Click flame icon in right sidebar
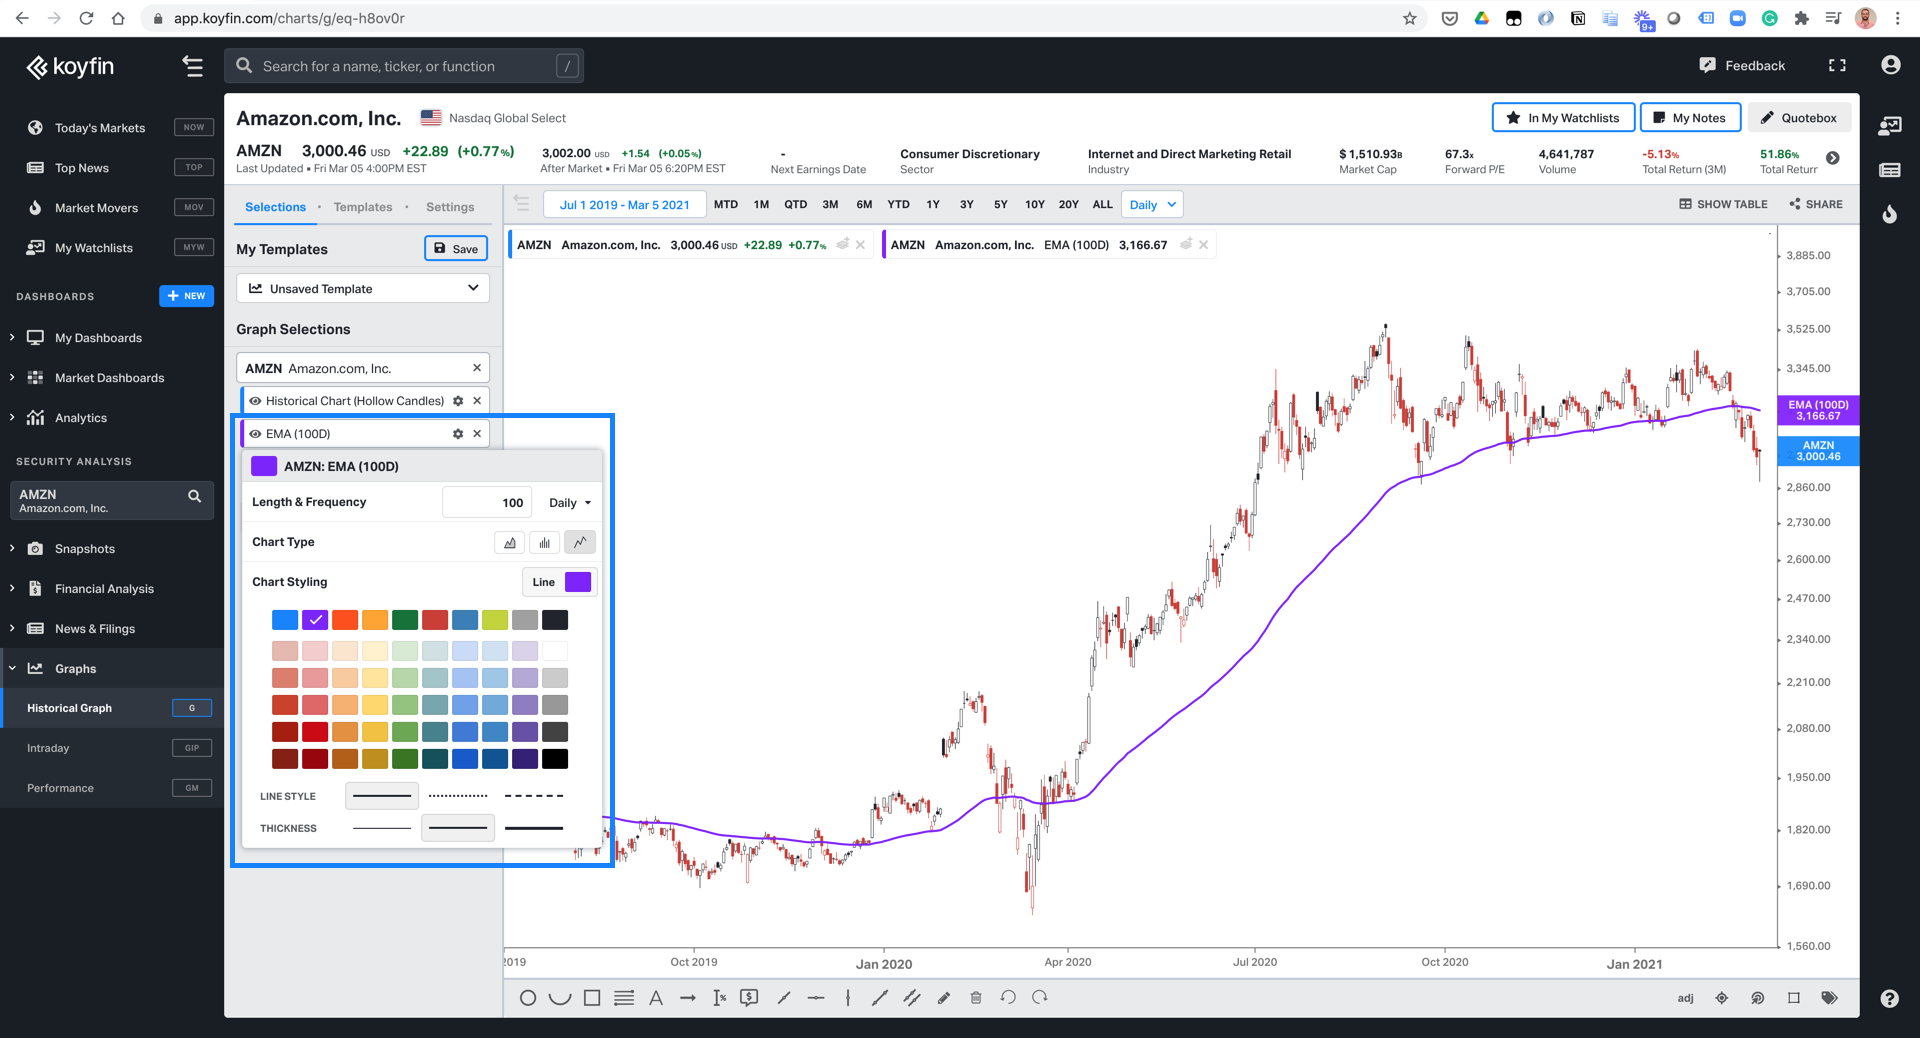The image size is (1920, 1038). coord(1890,213)
